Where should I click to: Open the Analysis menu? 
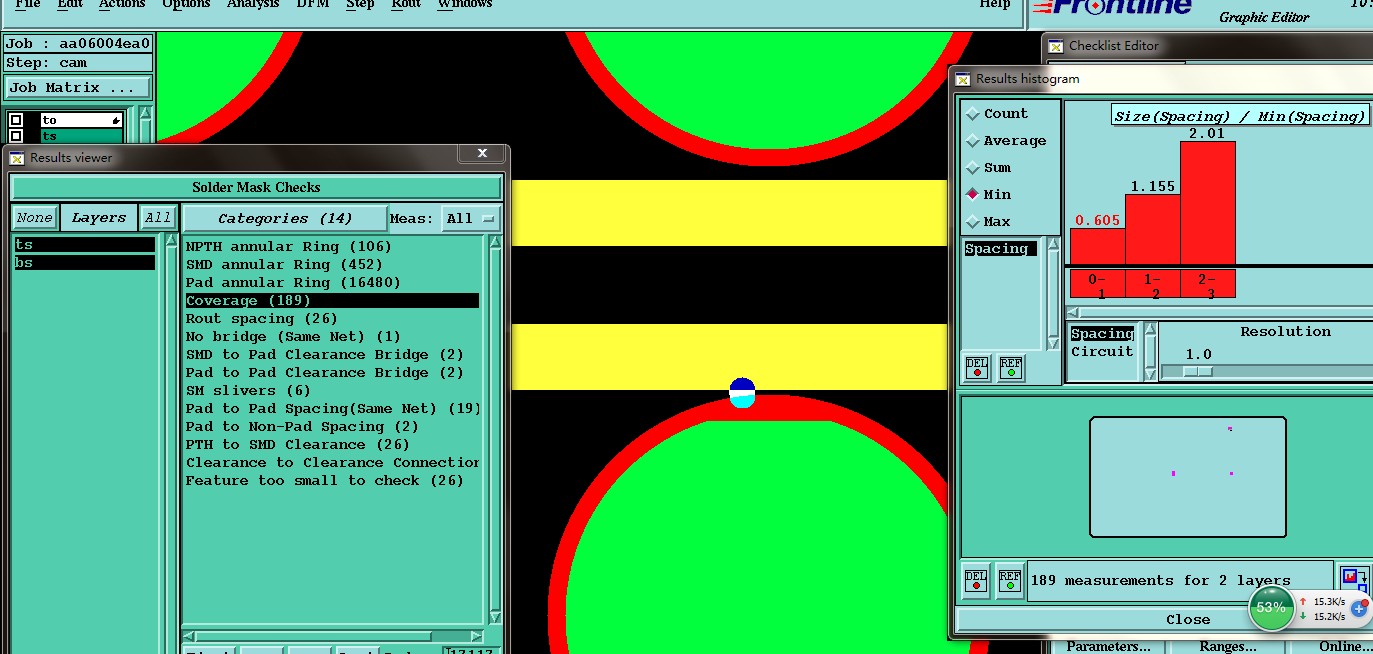click(x=253, y=4)
